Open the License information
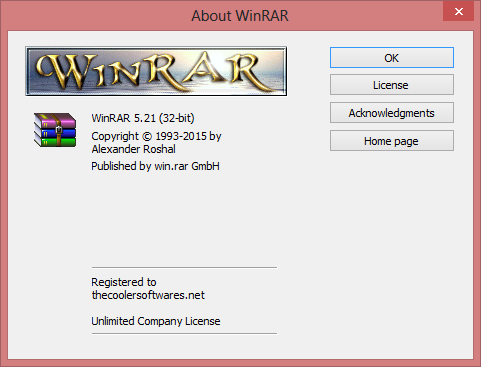Viewport: 481px width, 367px height. pos(392,85)
